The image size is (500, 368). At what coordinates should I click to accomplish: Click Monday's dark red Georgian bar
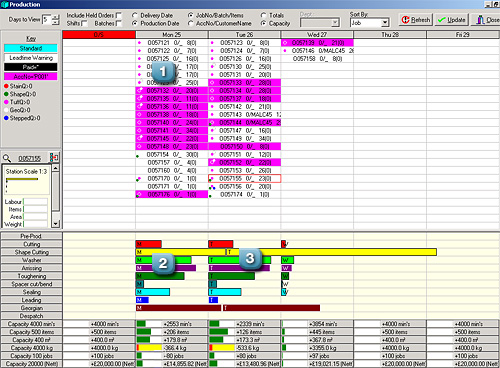[178, 308]
